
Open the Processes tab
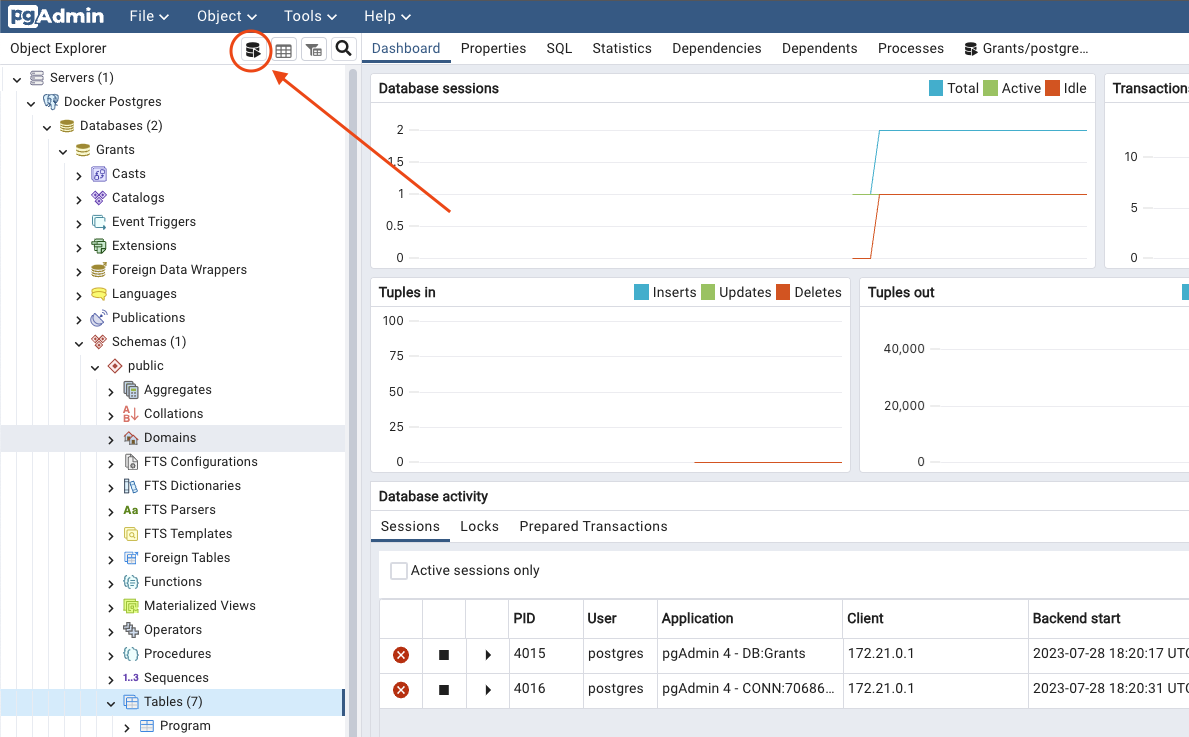(x=911, y=49)
